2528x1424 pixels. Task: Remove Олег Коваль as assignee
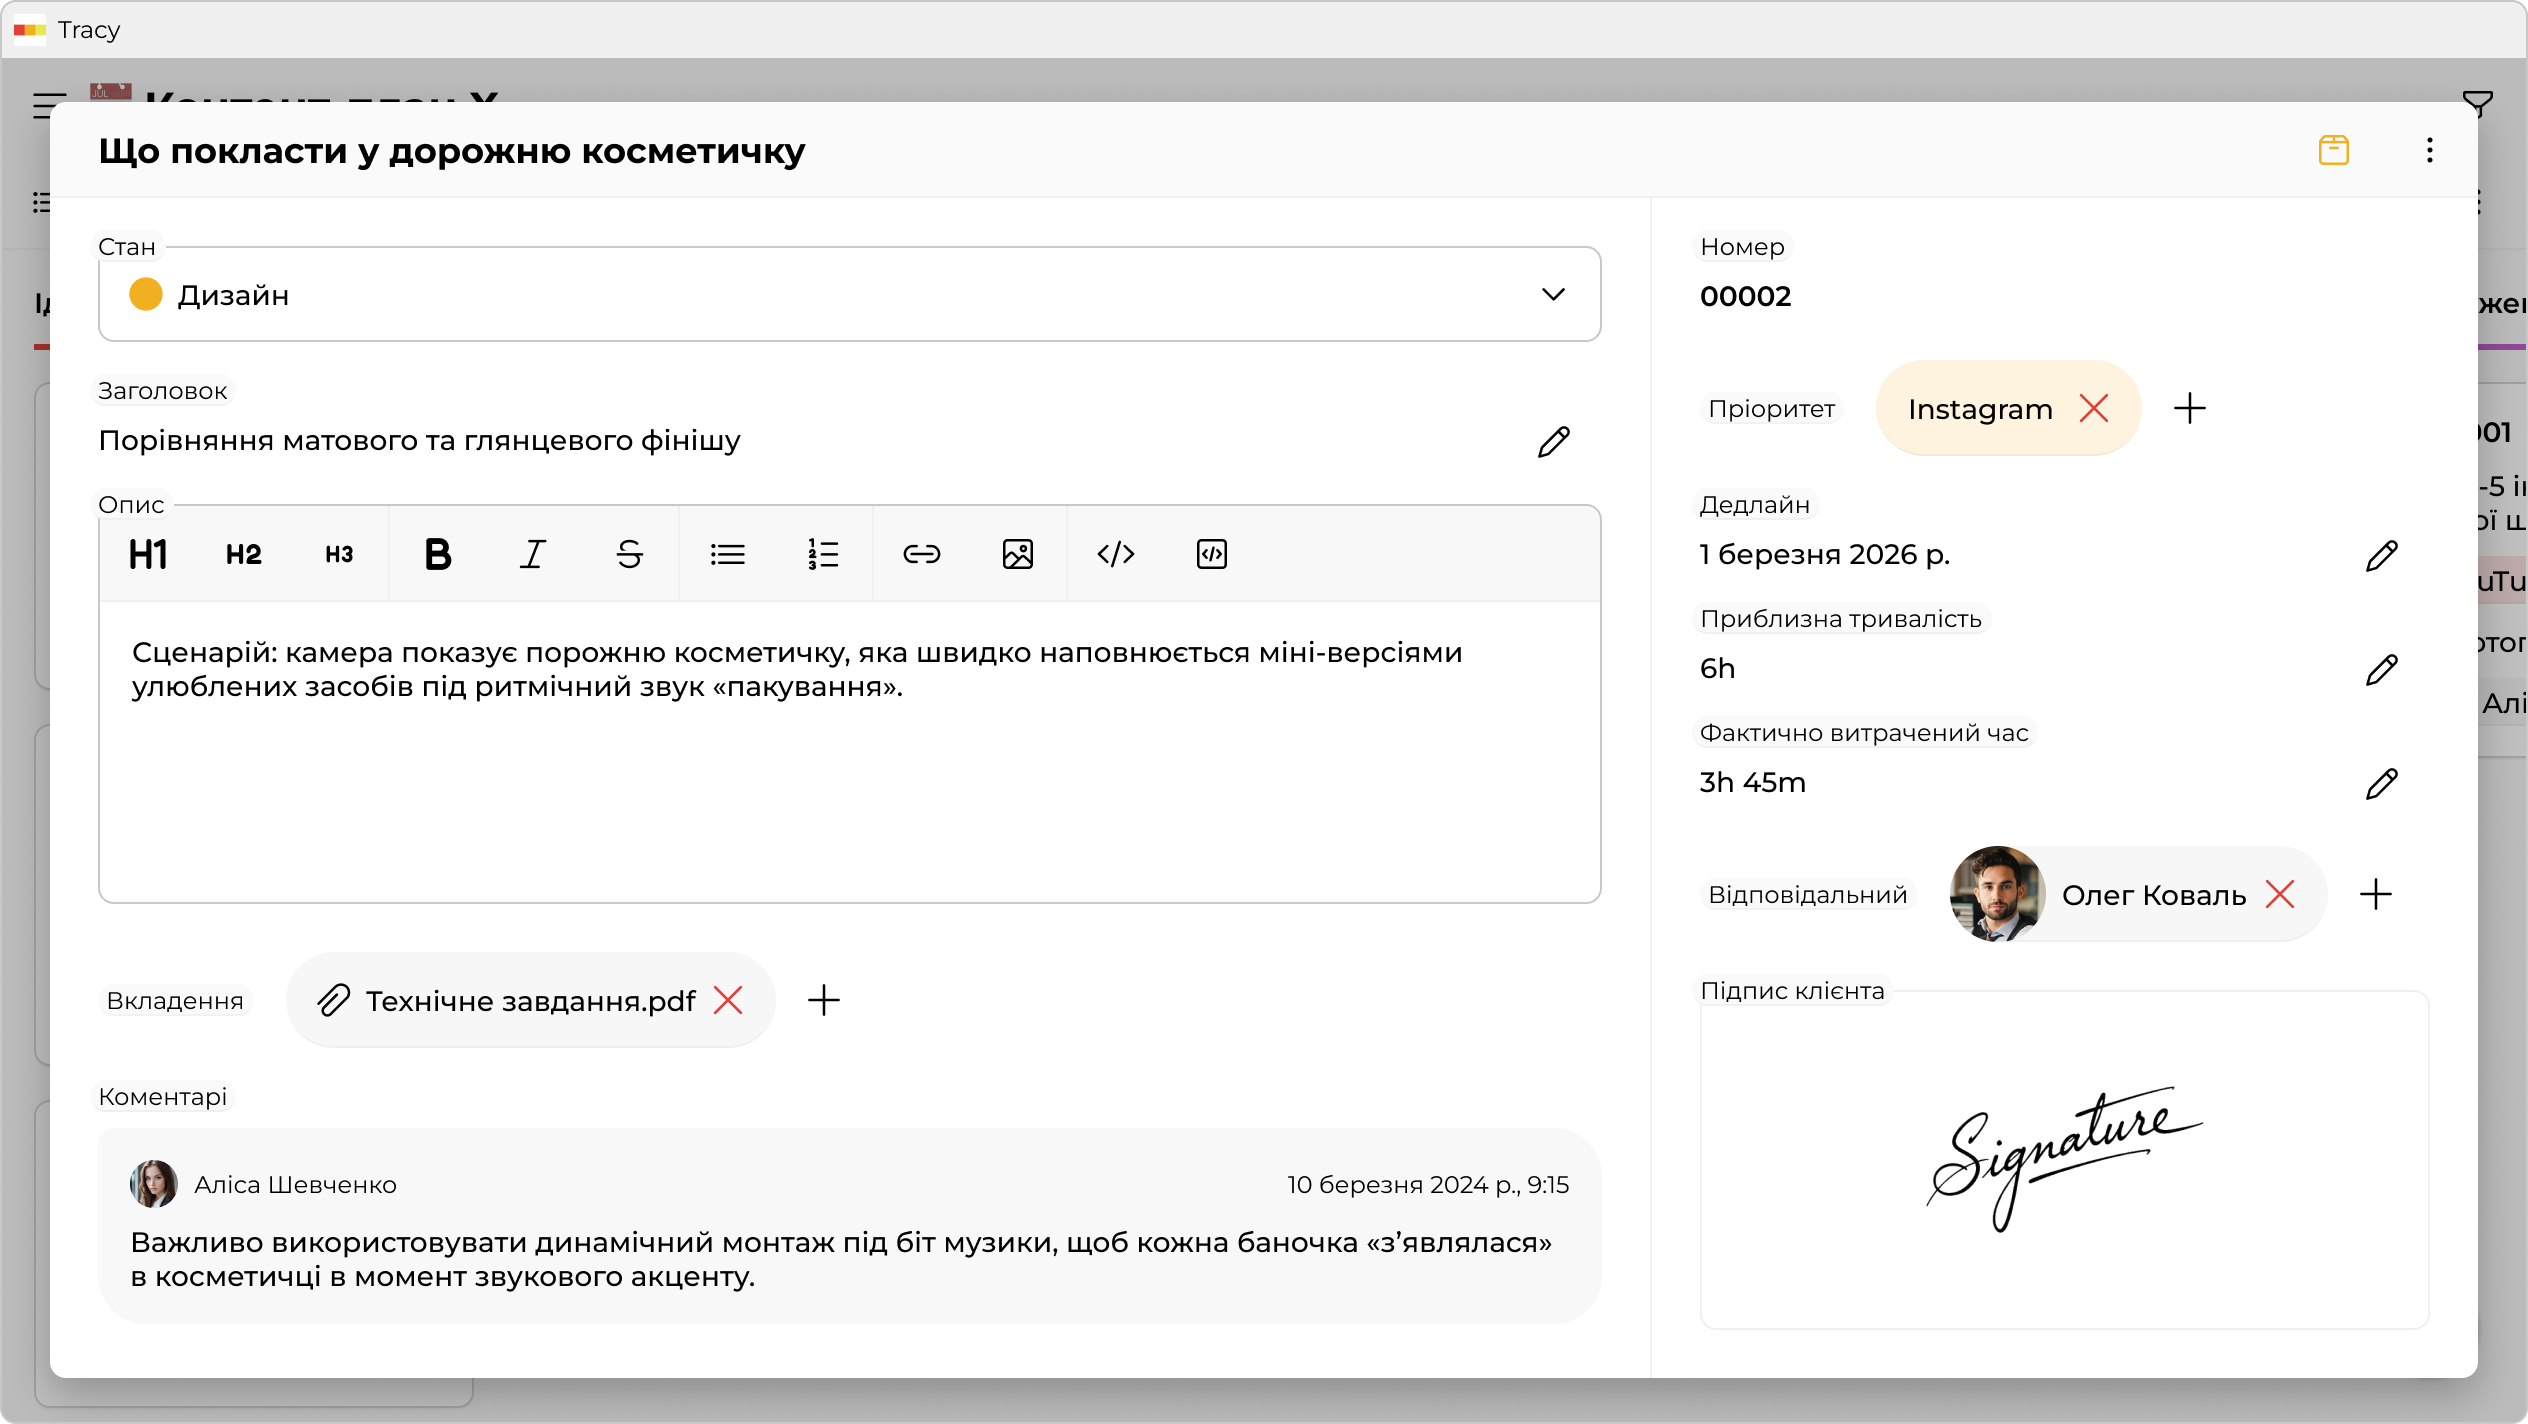coord(2280,894)
